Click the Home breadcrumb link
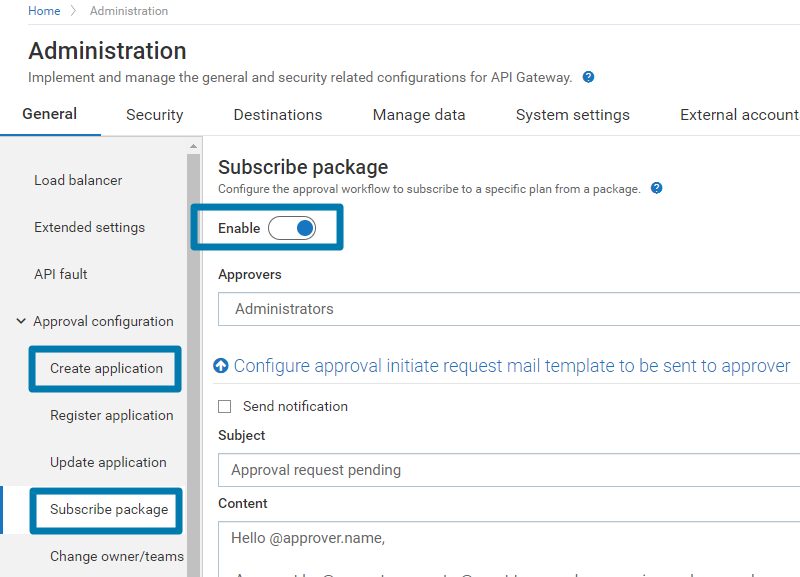The height and width of the screenshot is (577, 800). coord(43,11)
